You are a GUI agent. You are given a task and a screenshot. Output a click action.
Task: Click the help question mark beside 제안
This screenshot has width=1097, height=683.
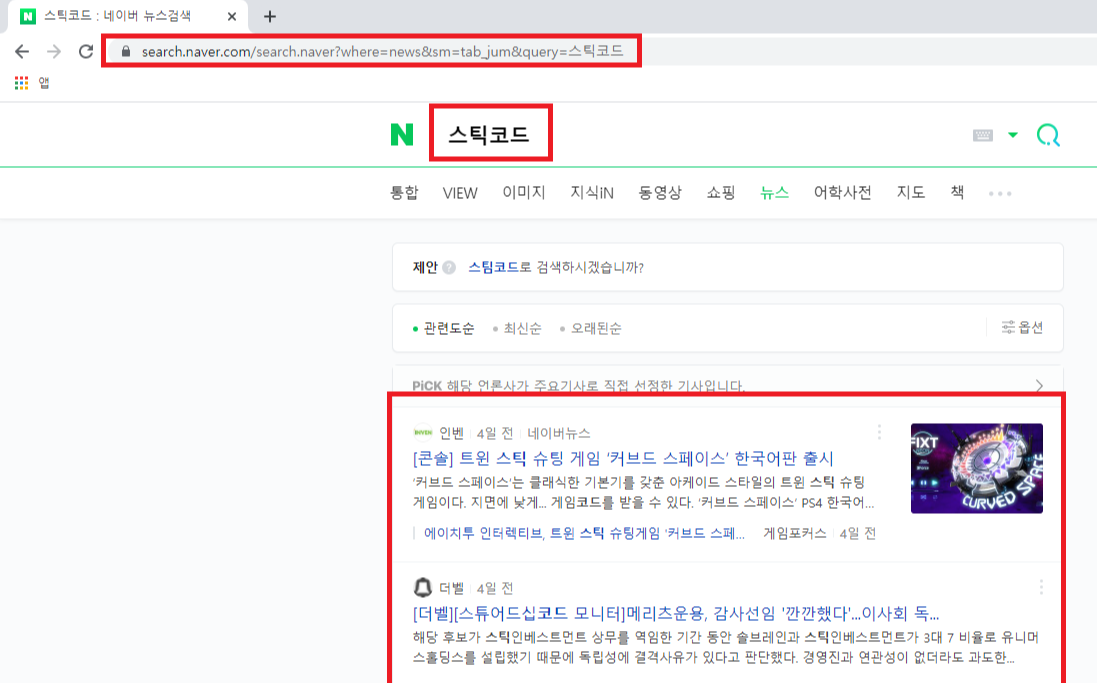tap(449, 267)
